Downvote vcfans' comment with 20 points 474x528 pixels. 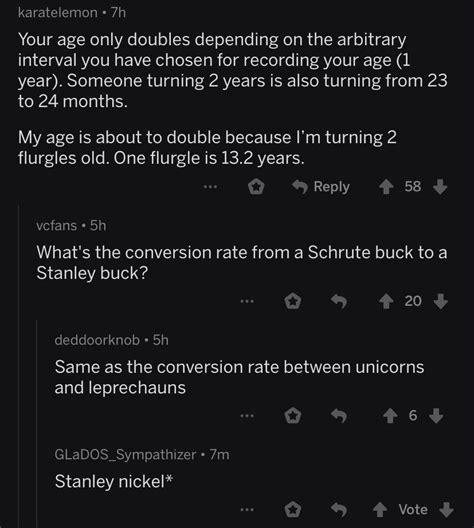click(x=440, y=301)
